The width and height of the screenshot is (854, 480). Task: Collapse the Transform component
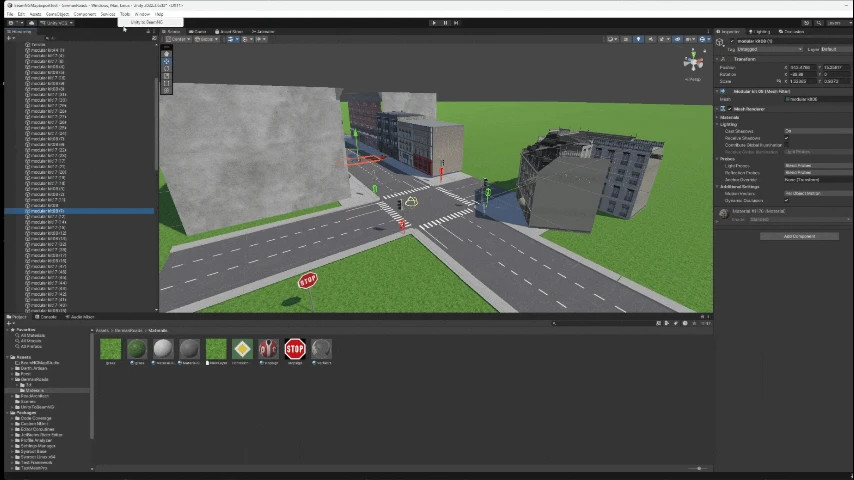coord(717,59)
